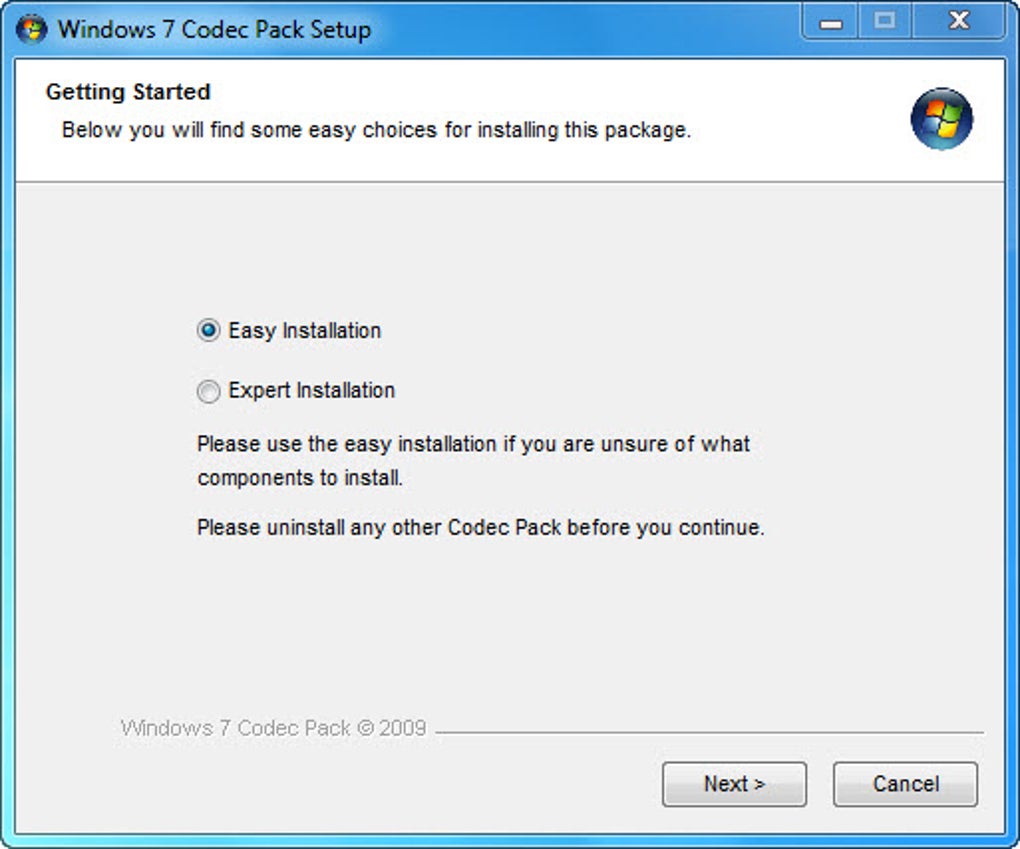Click the horizontal separator line beside the branding
Image resolution: width=1020 pixels, height=849 pixels.
click(708, 732)
